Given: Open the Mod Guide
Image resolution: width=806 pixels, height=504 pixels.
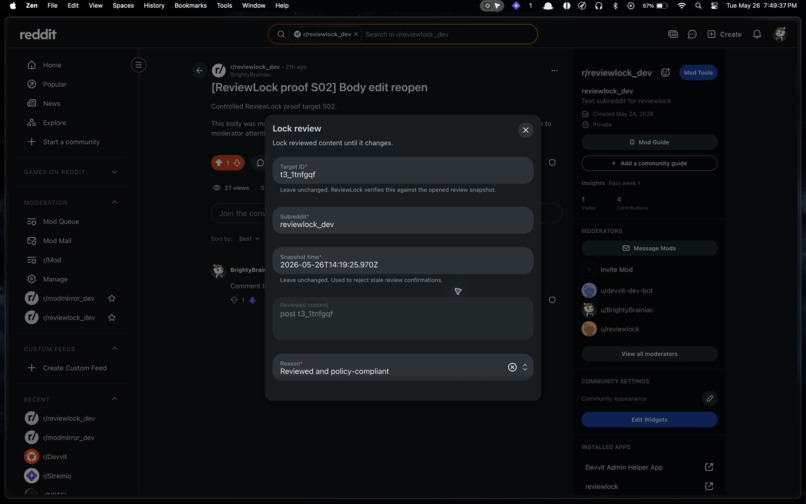Looking at the screenshot, I should 649,142.
